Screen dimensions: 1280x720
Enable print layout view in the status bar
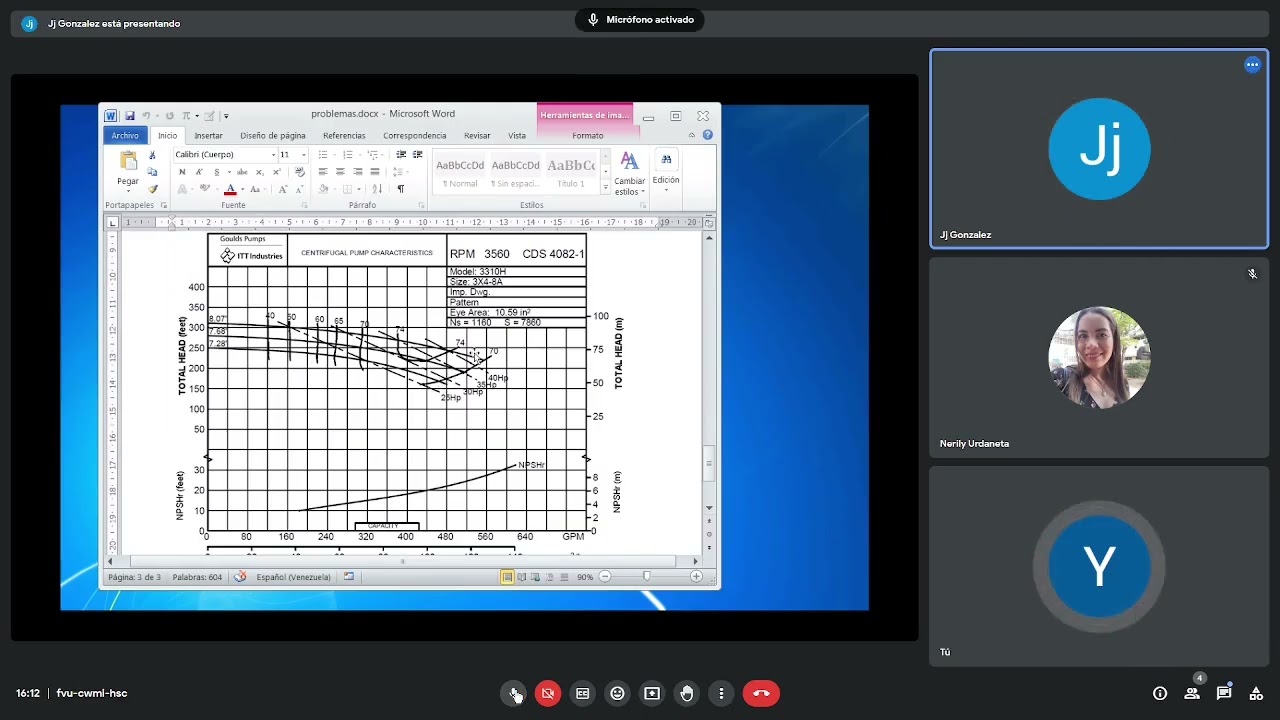pyautogui.click(x=507, y=577)
